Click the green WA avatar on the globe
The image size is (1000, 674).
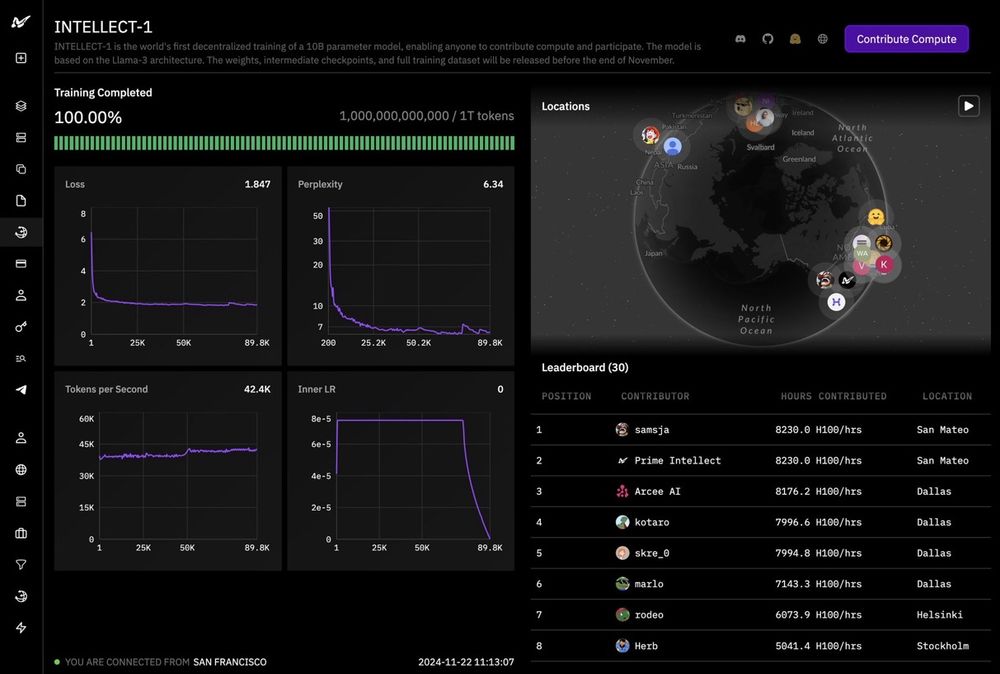862,253
